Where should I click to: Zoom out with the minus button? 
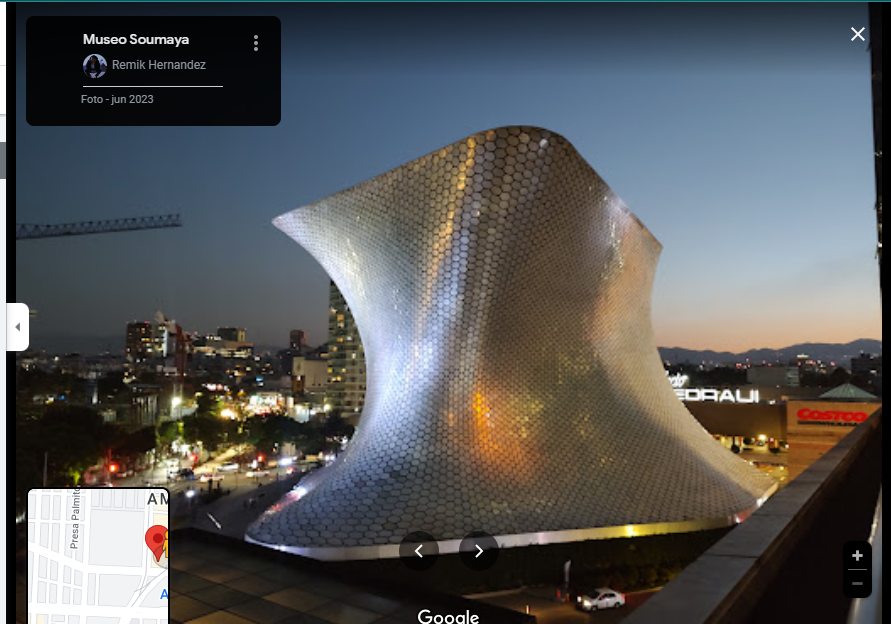pyautogui.click(x=857, y=583)
